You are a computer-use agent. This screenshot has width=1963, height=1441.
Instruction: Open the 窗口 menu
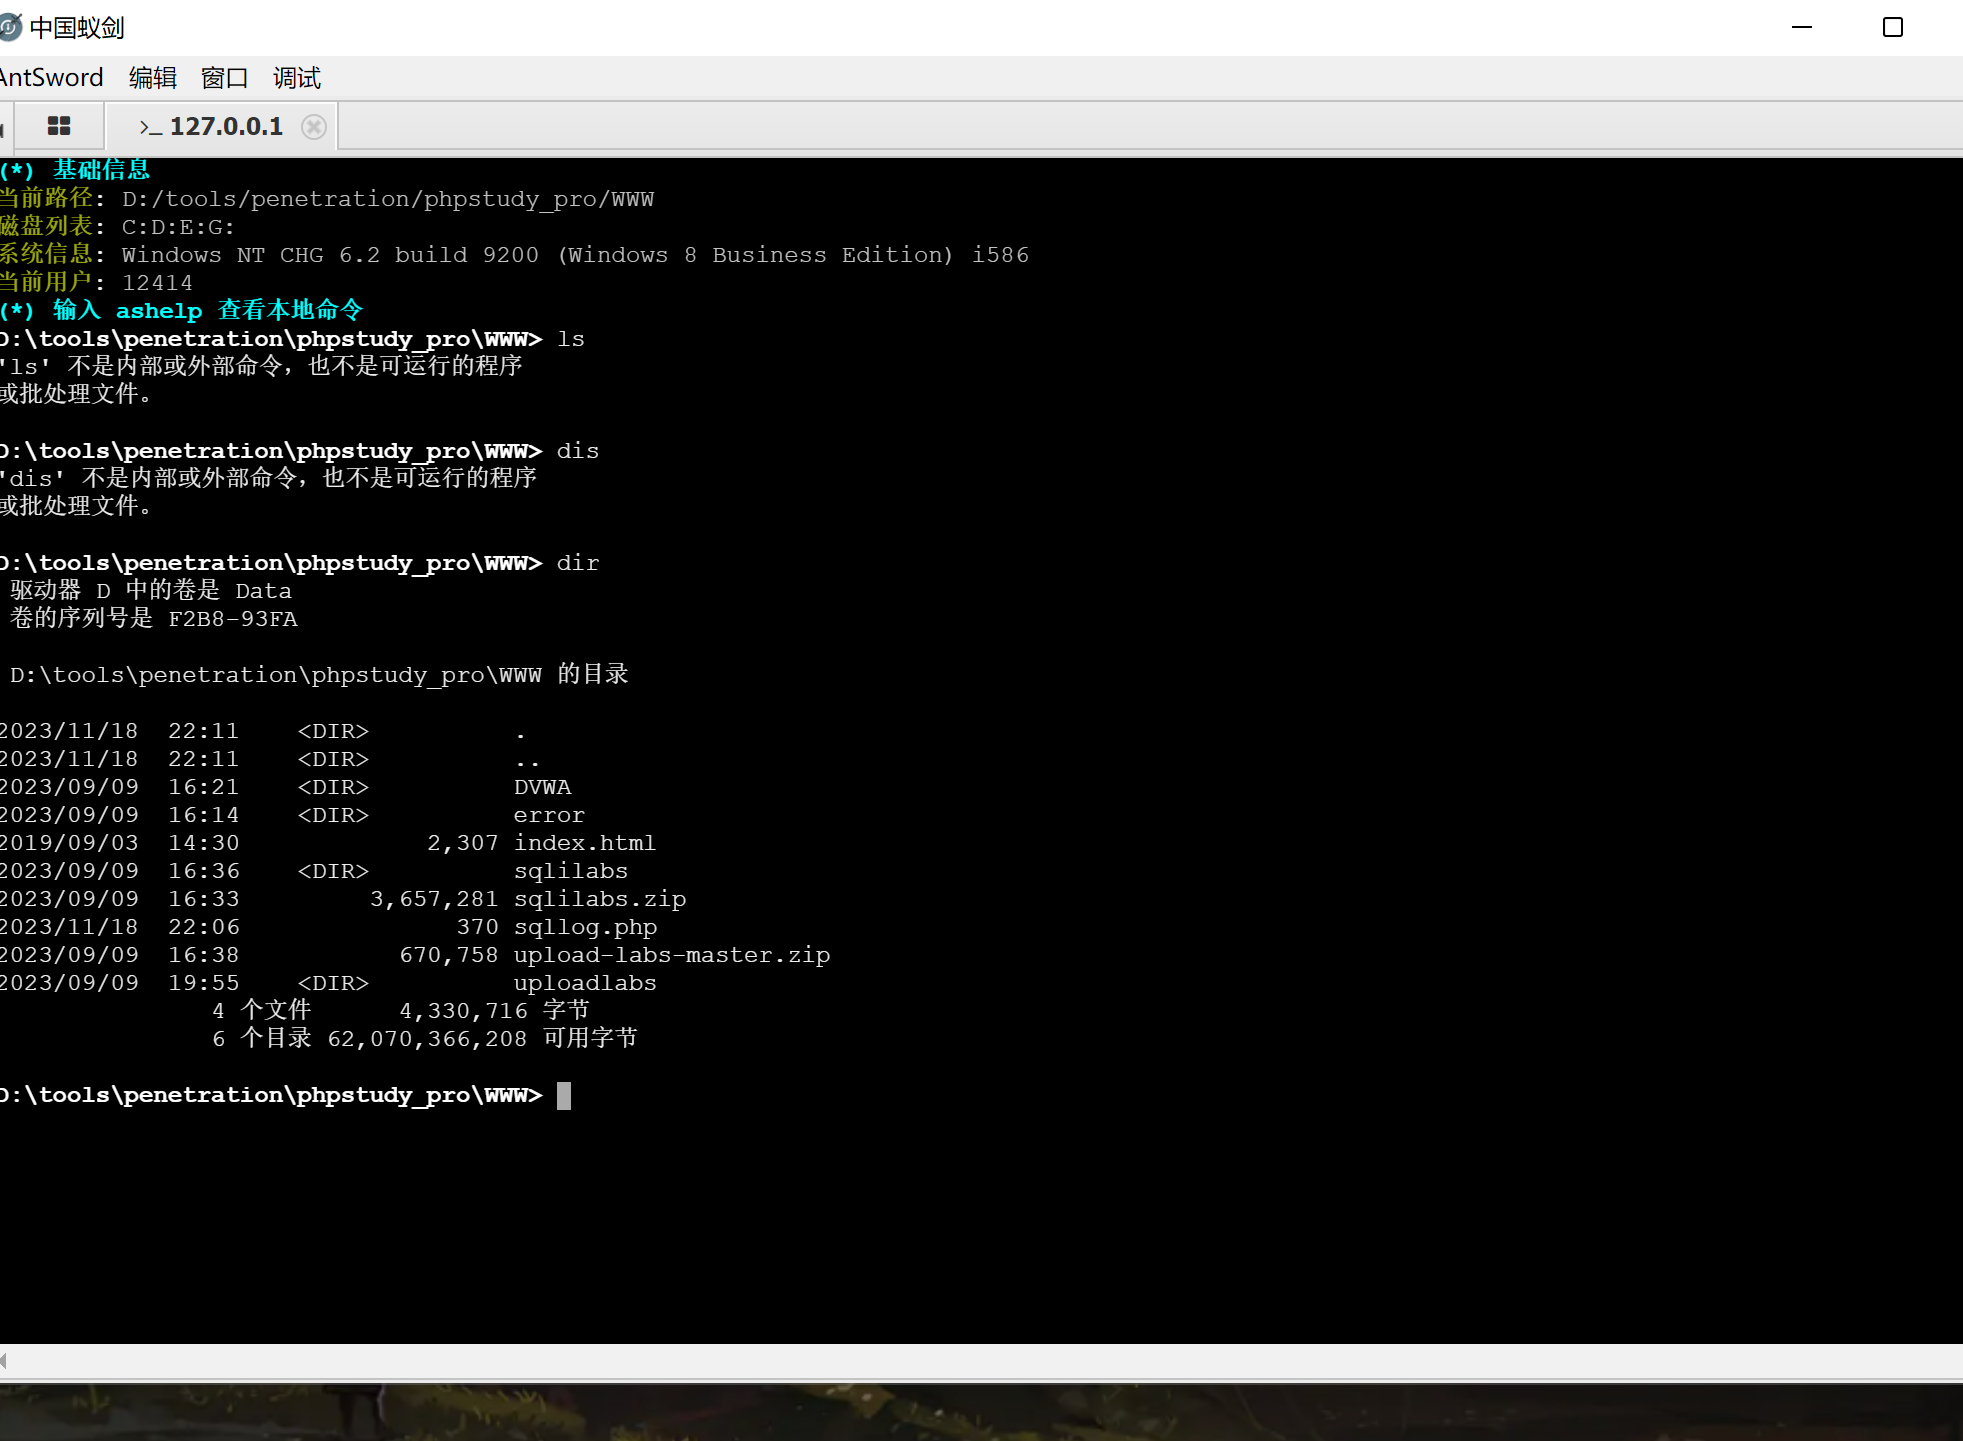pos(225,78)
